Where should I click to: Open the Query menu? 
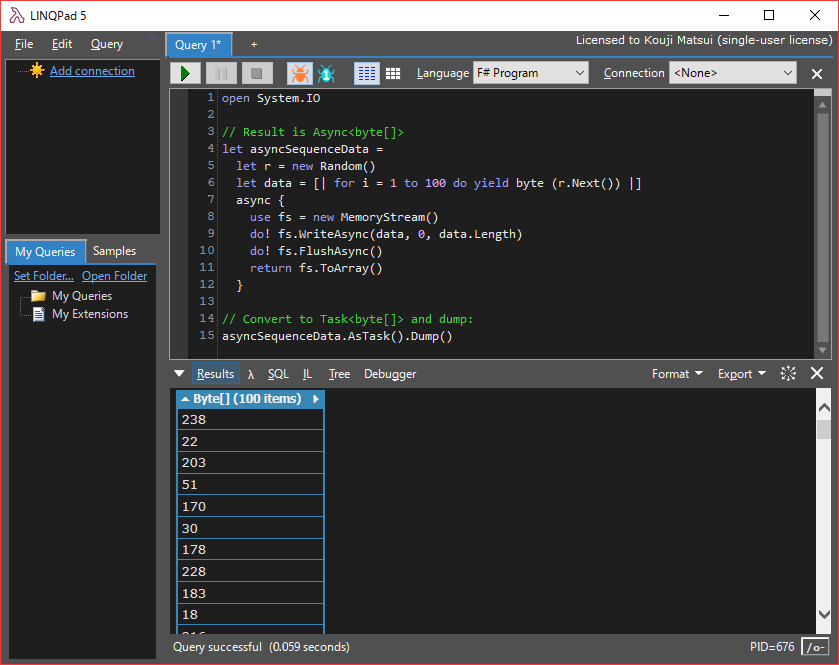point(106,44)
